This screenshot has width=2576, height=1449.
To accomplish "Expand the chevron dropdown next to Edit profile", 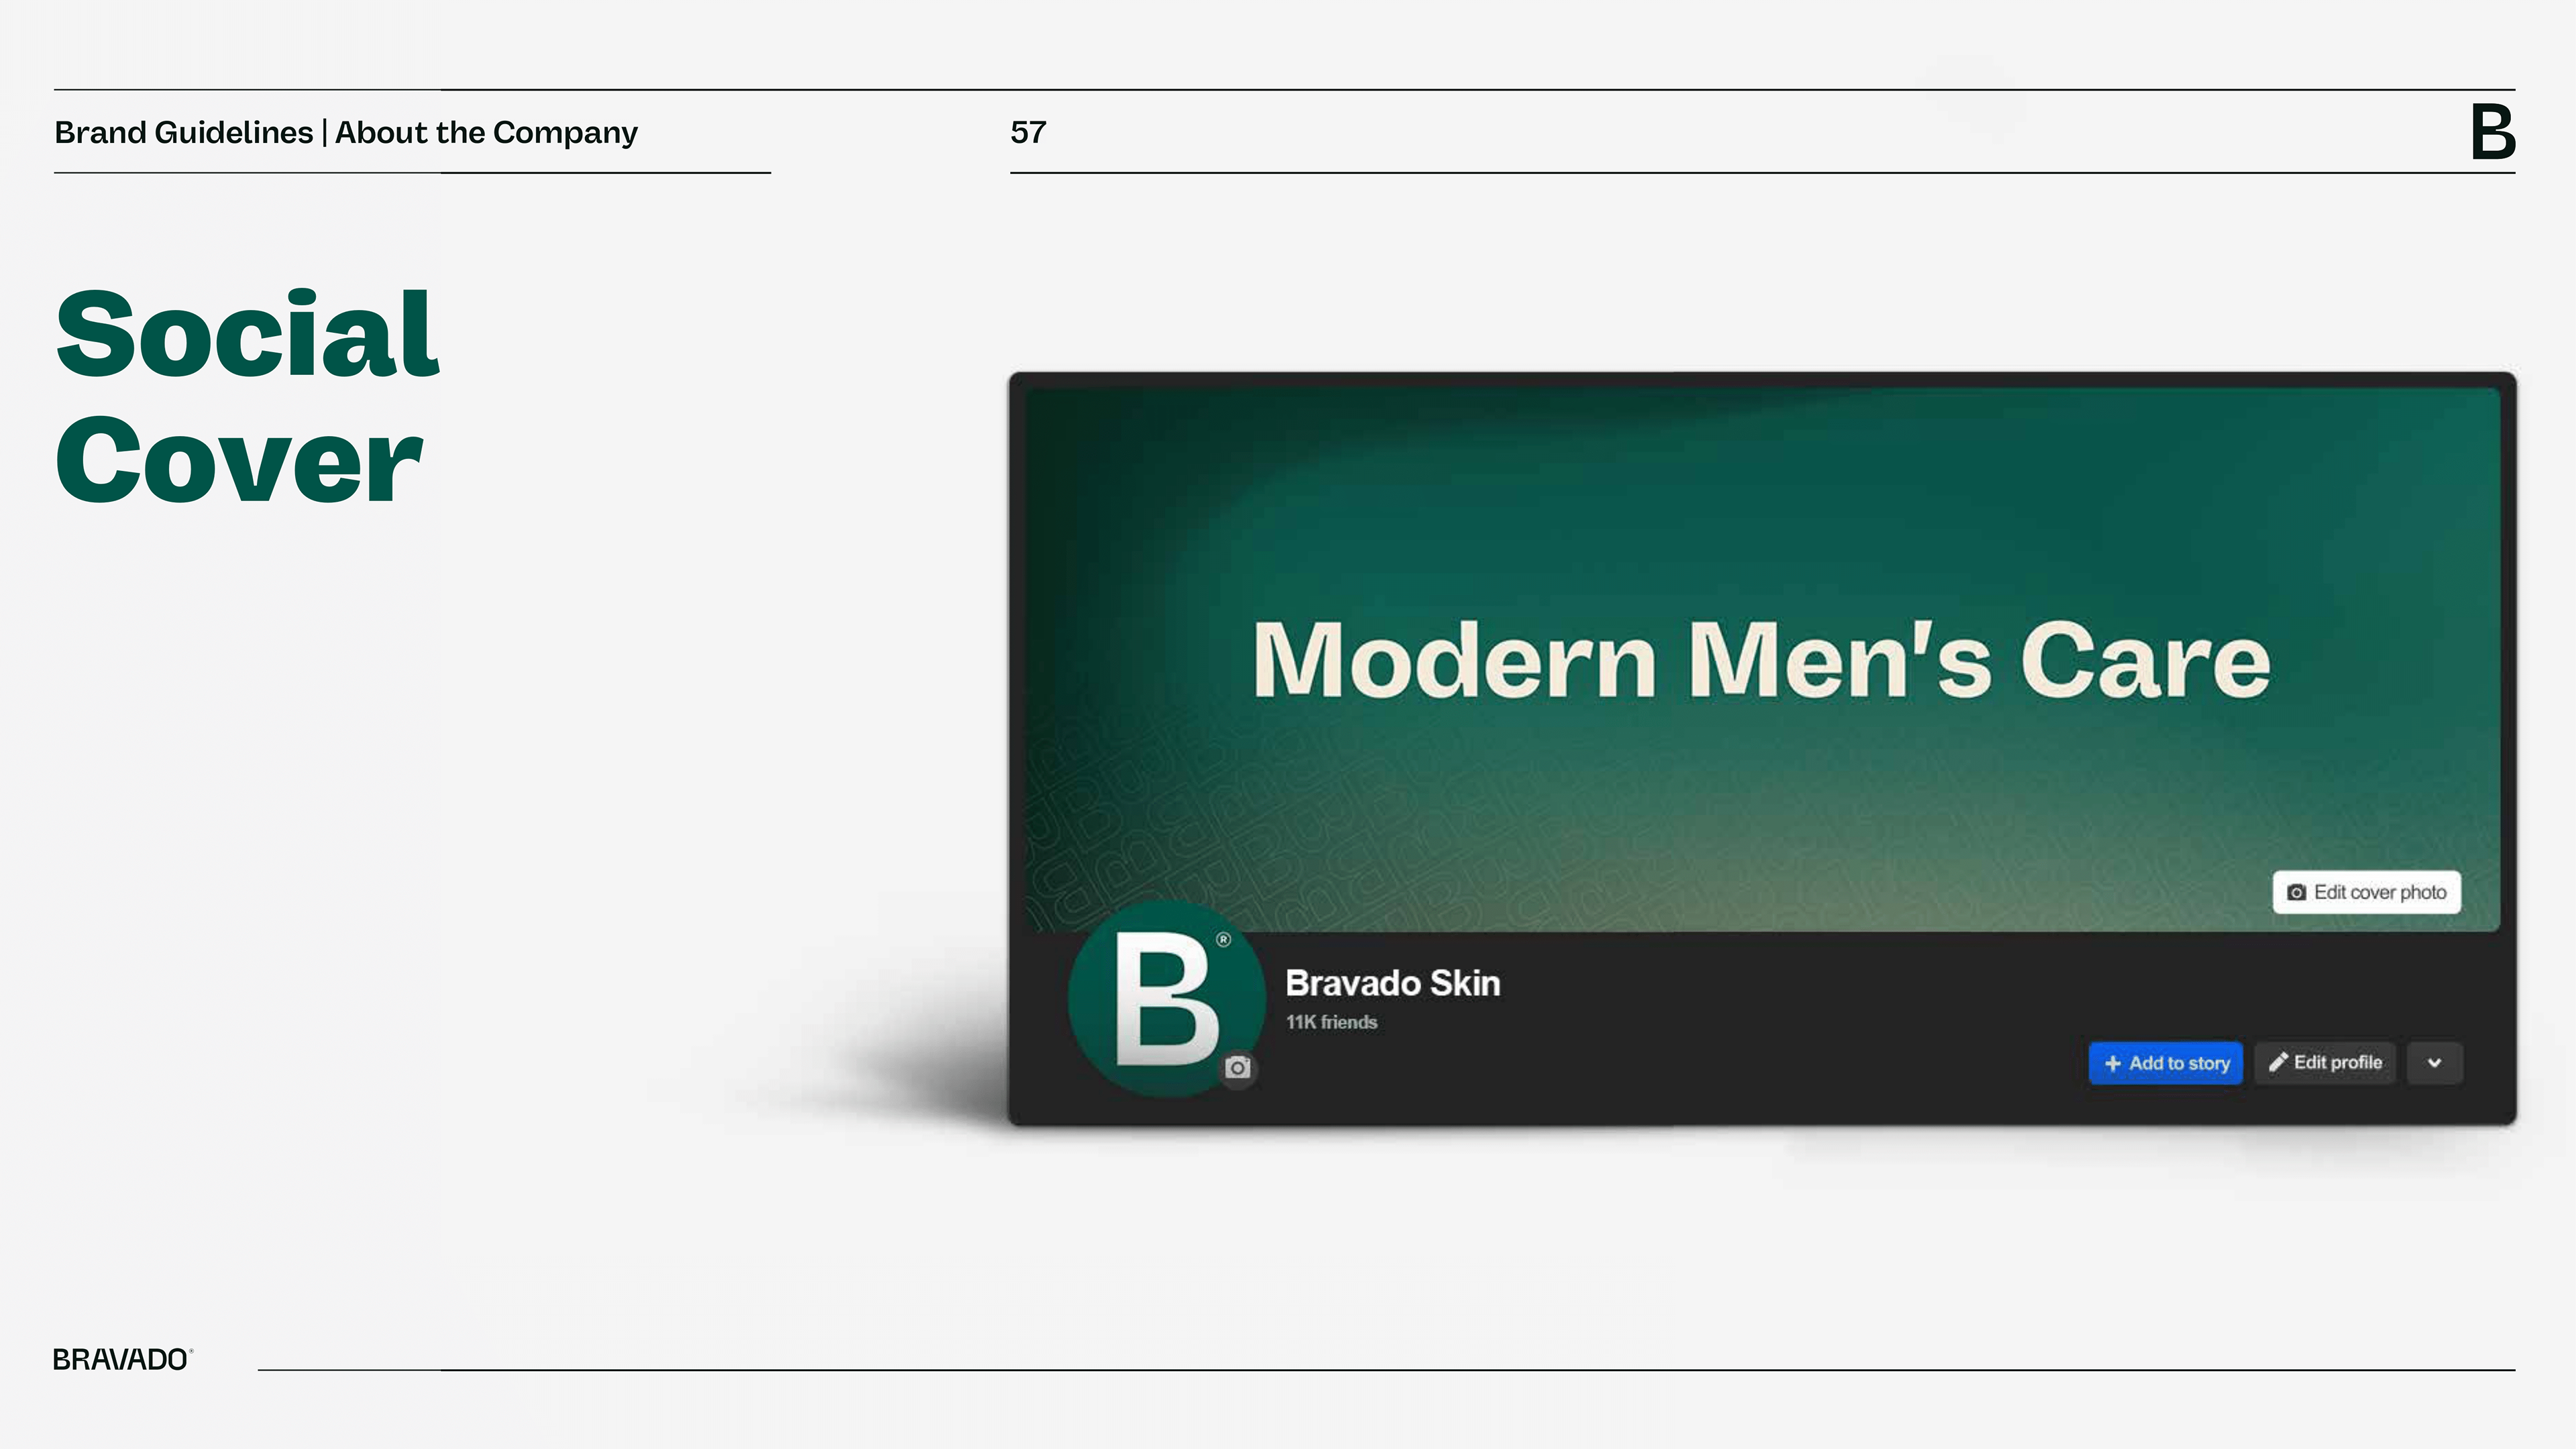I will point(2434,1063).
